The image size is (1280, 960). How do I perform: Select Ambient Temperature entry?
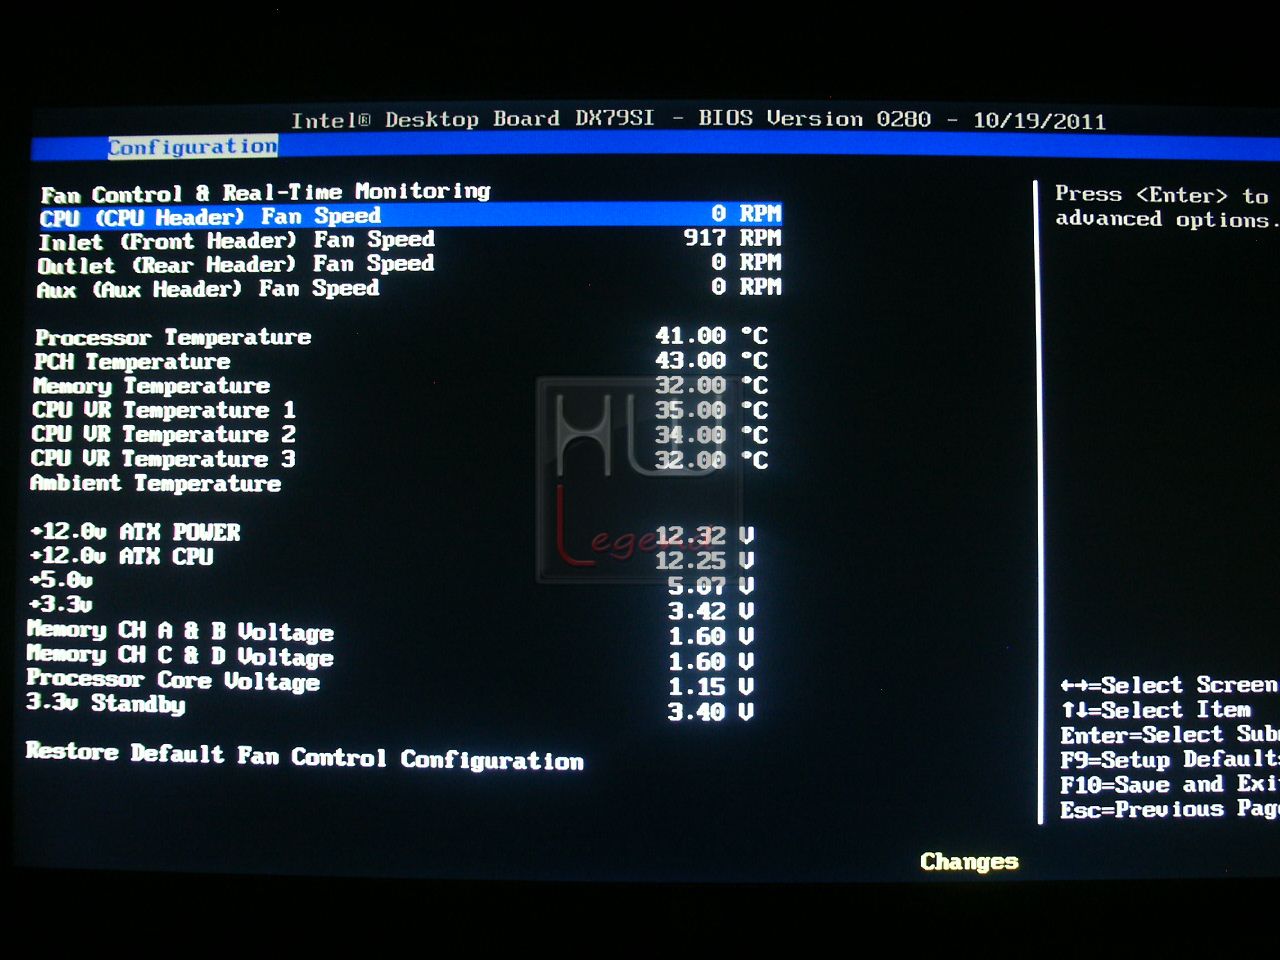click(x=155, y=483)
